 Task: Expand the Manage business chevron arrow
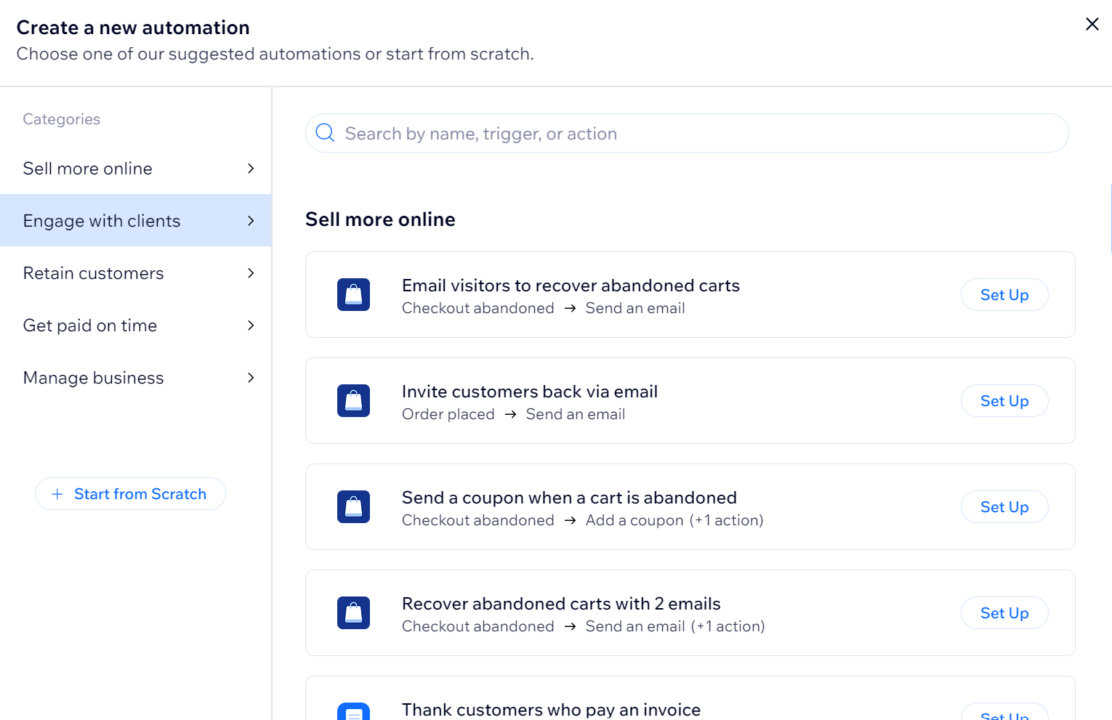251,378
